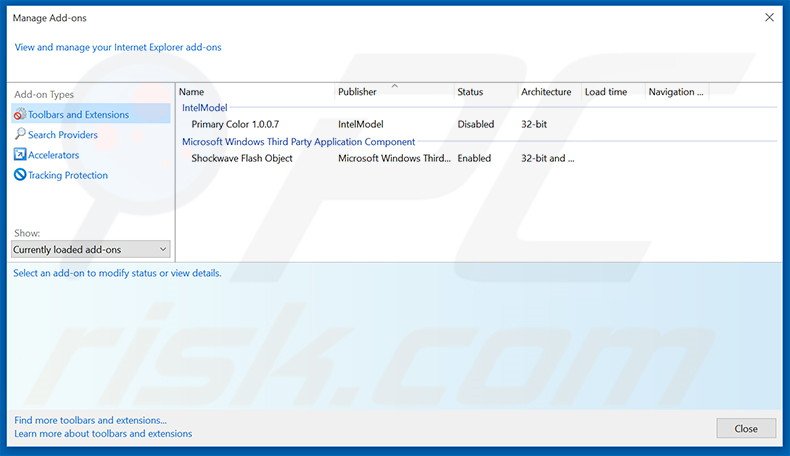Select Accelerators add-on type
Viewport: 790px width, 456px height.
[x=53, y=155]
